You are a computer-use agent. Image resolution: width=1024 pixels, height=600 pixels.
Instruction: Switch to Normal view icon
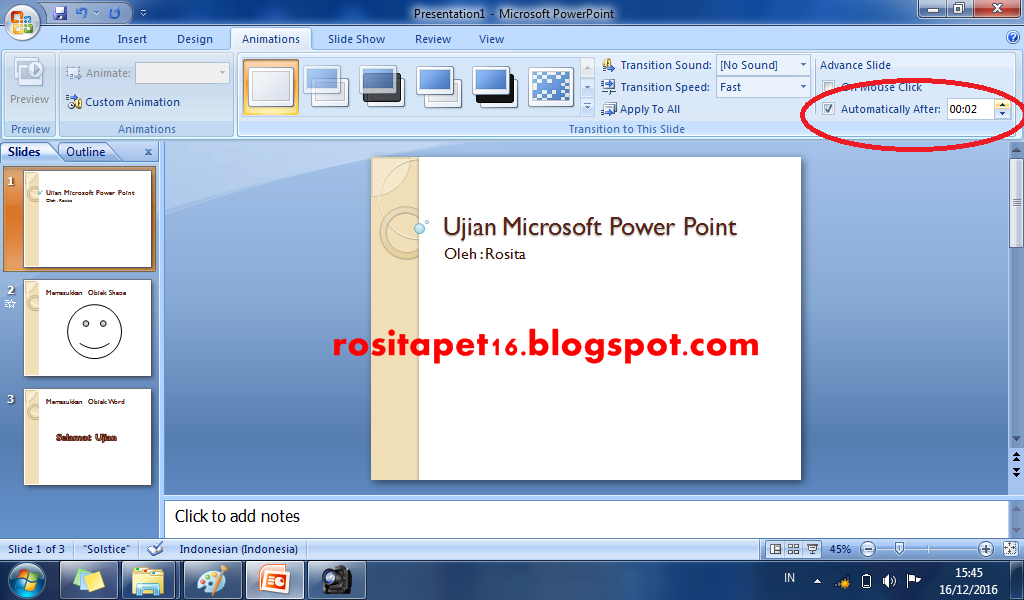tap(775, 549)
